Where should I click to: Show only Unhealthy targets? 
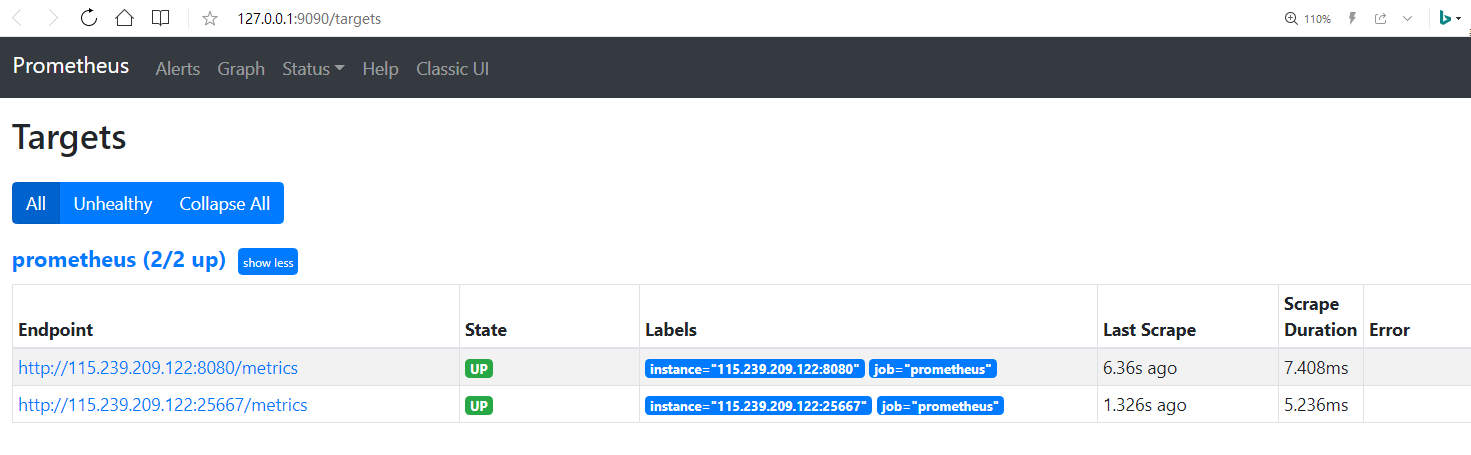pos(113,203)
